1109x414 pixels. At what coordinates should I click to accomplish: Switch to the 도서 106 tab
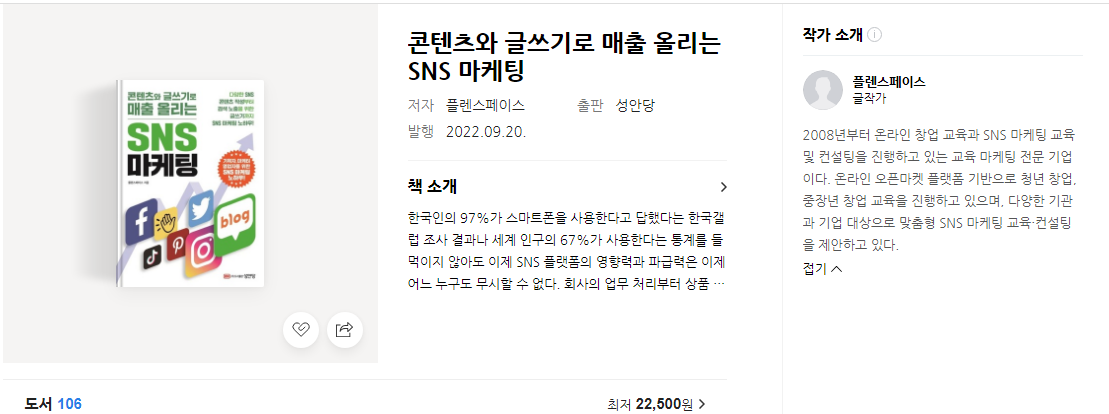[x=53, y=404]
